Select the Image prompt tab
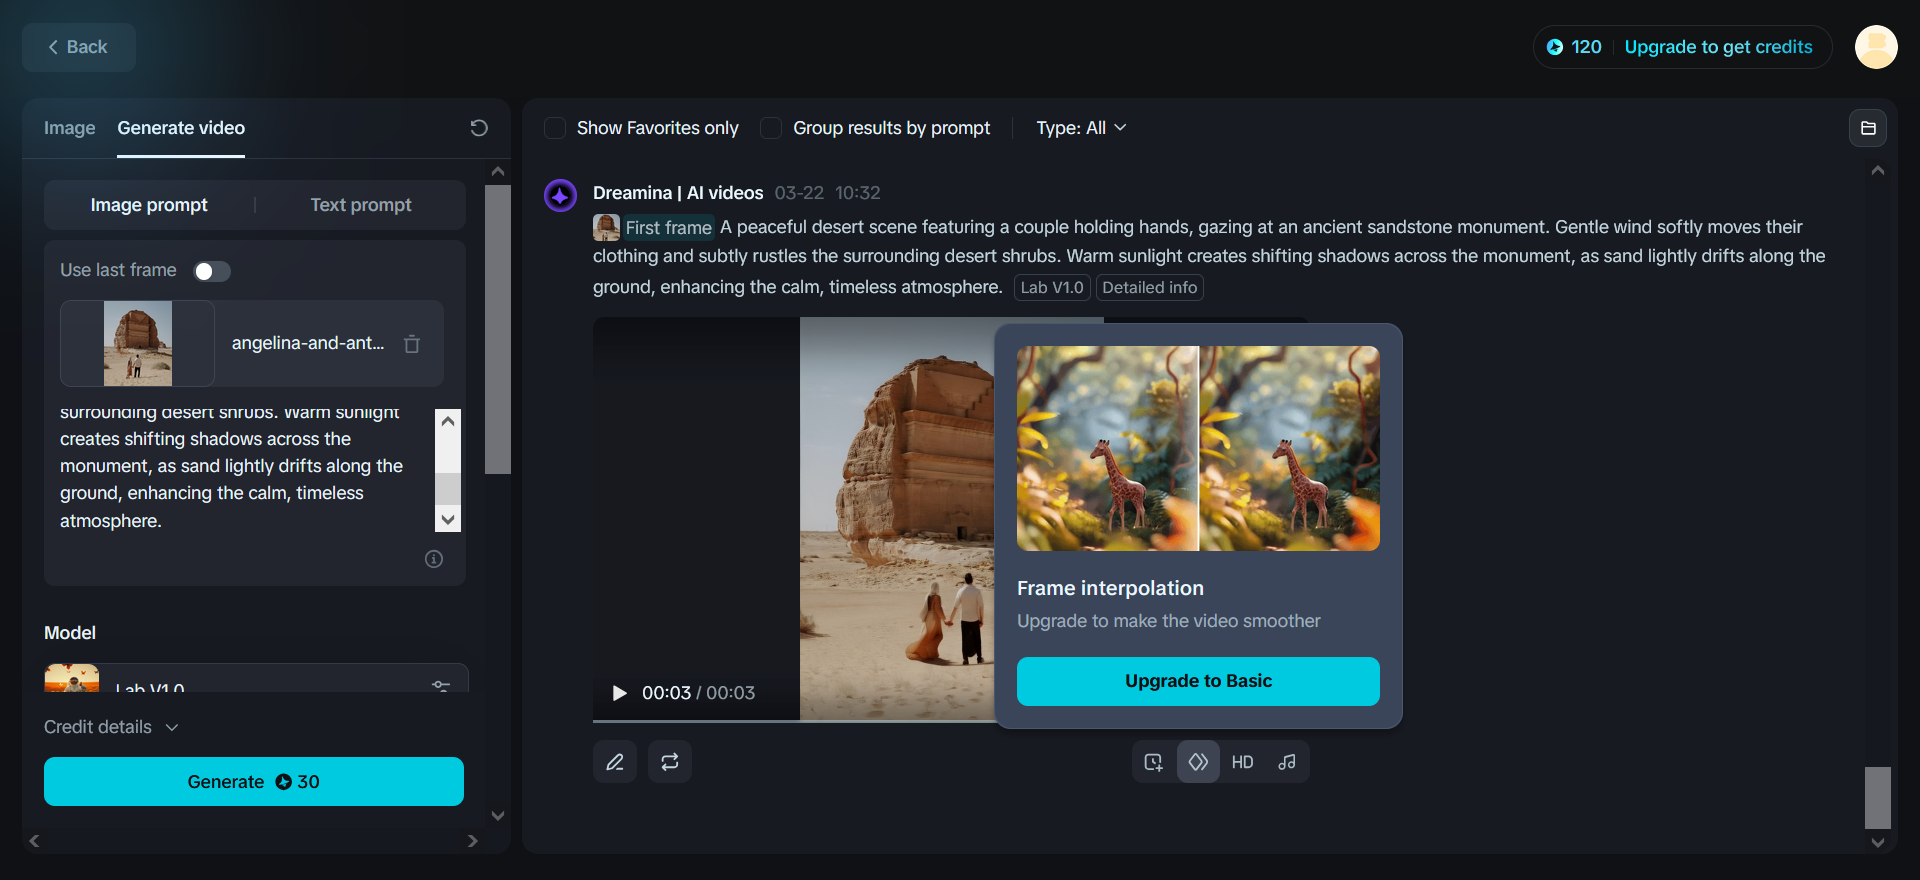 [149, 205]
